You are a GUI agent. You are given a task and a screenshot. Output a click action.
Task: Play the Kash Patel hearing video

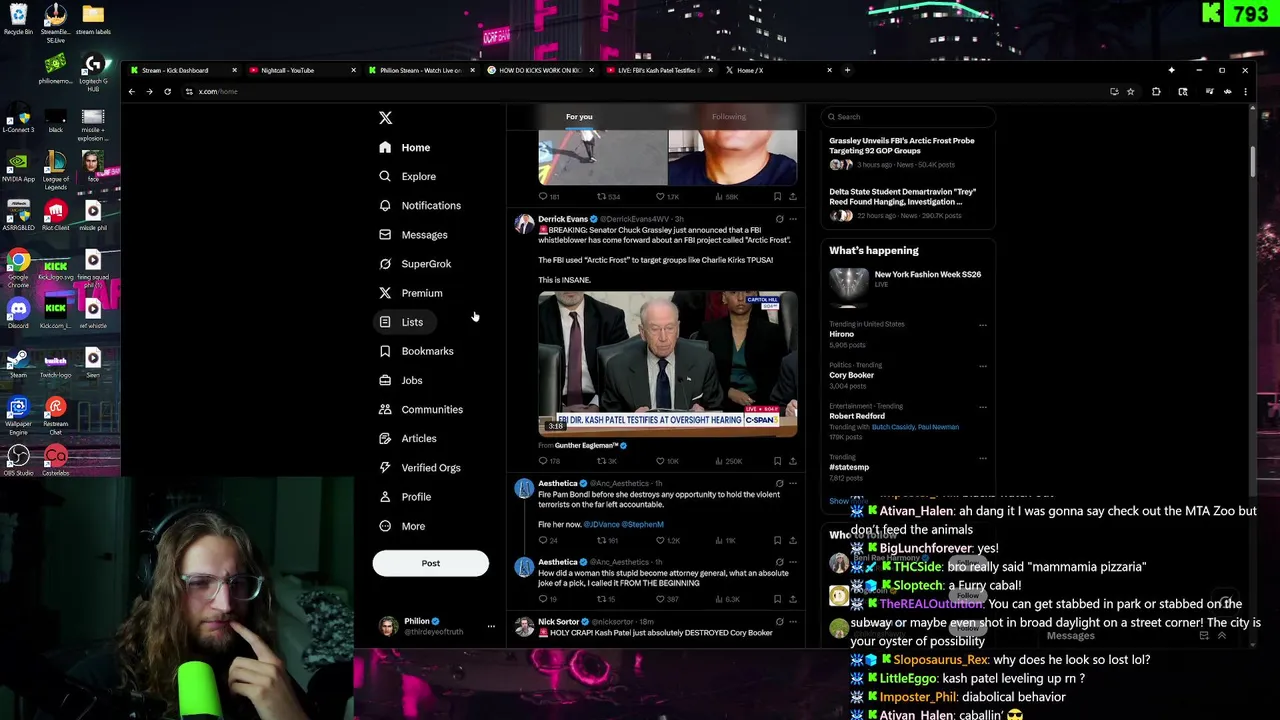667,364
